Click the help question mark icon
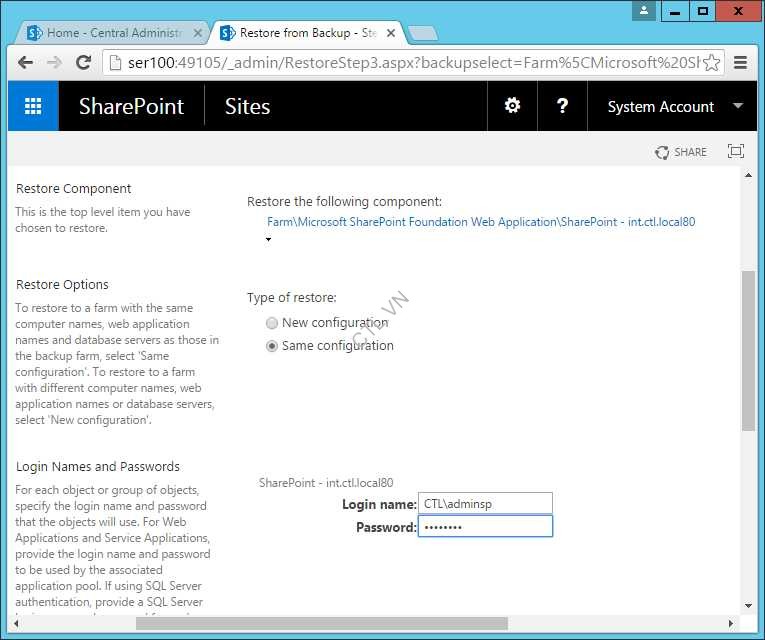 click(562, 106)
